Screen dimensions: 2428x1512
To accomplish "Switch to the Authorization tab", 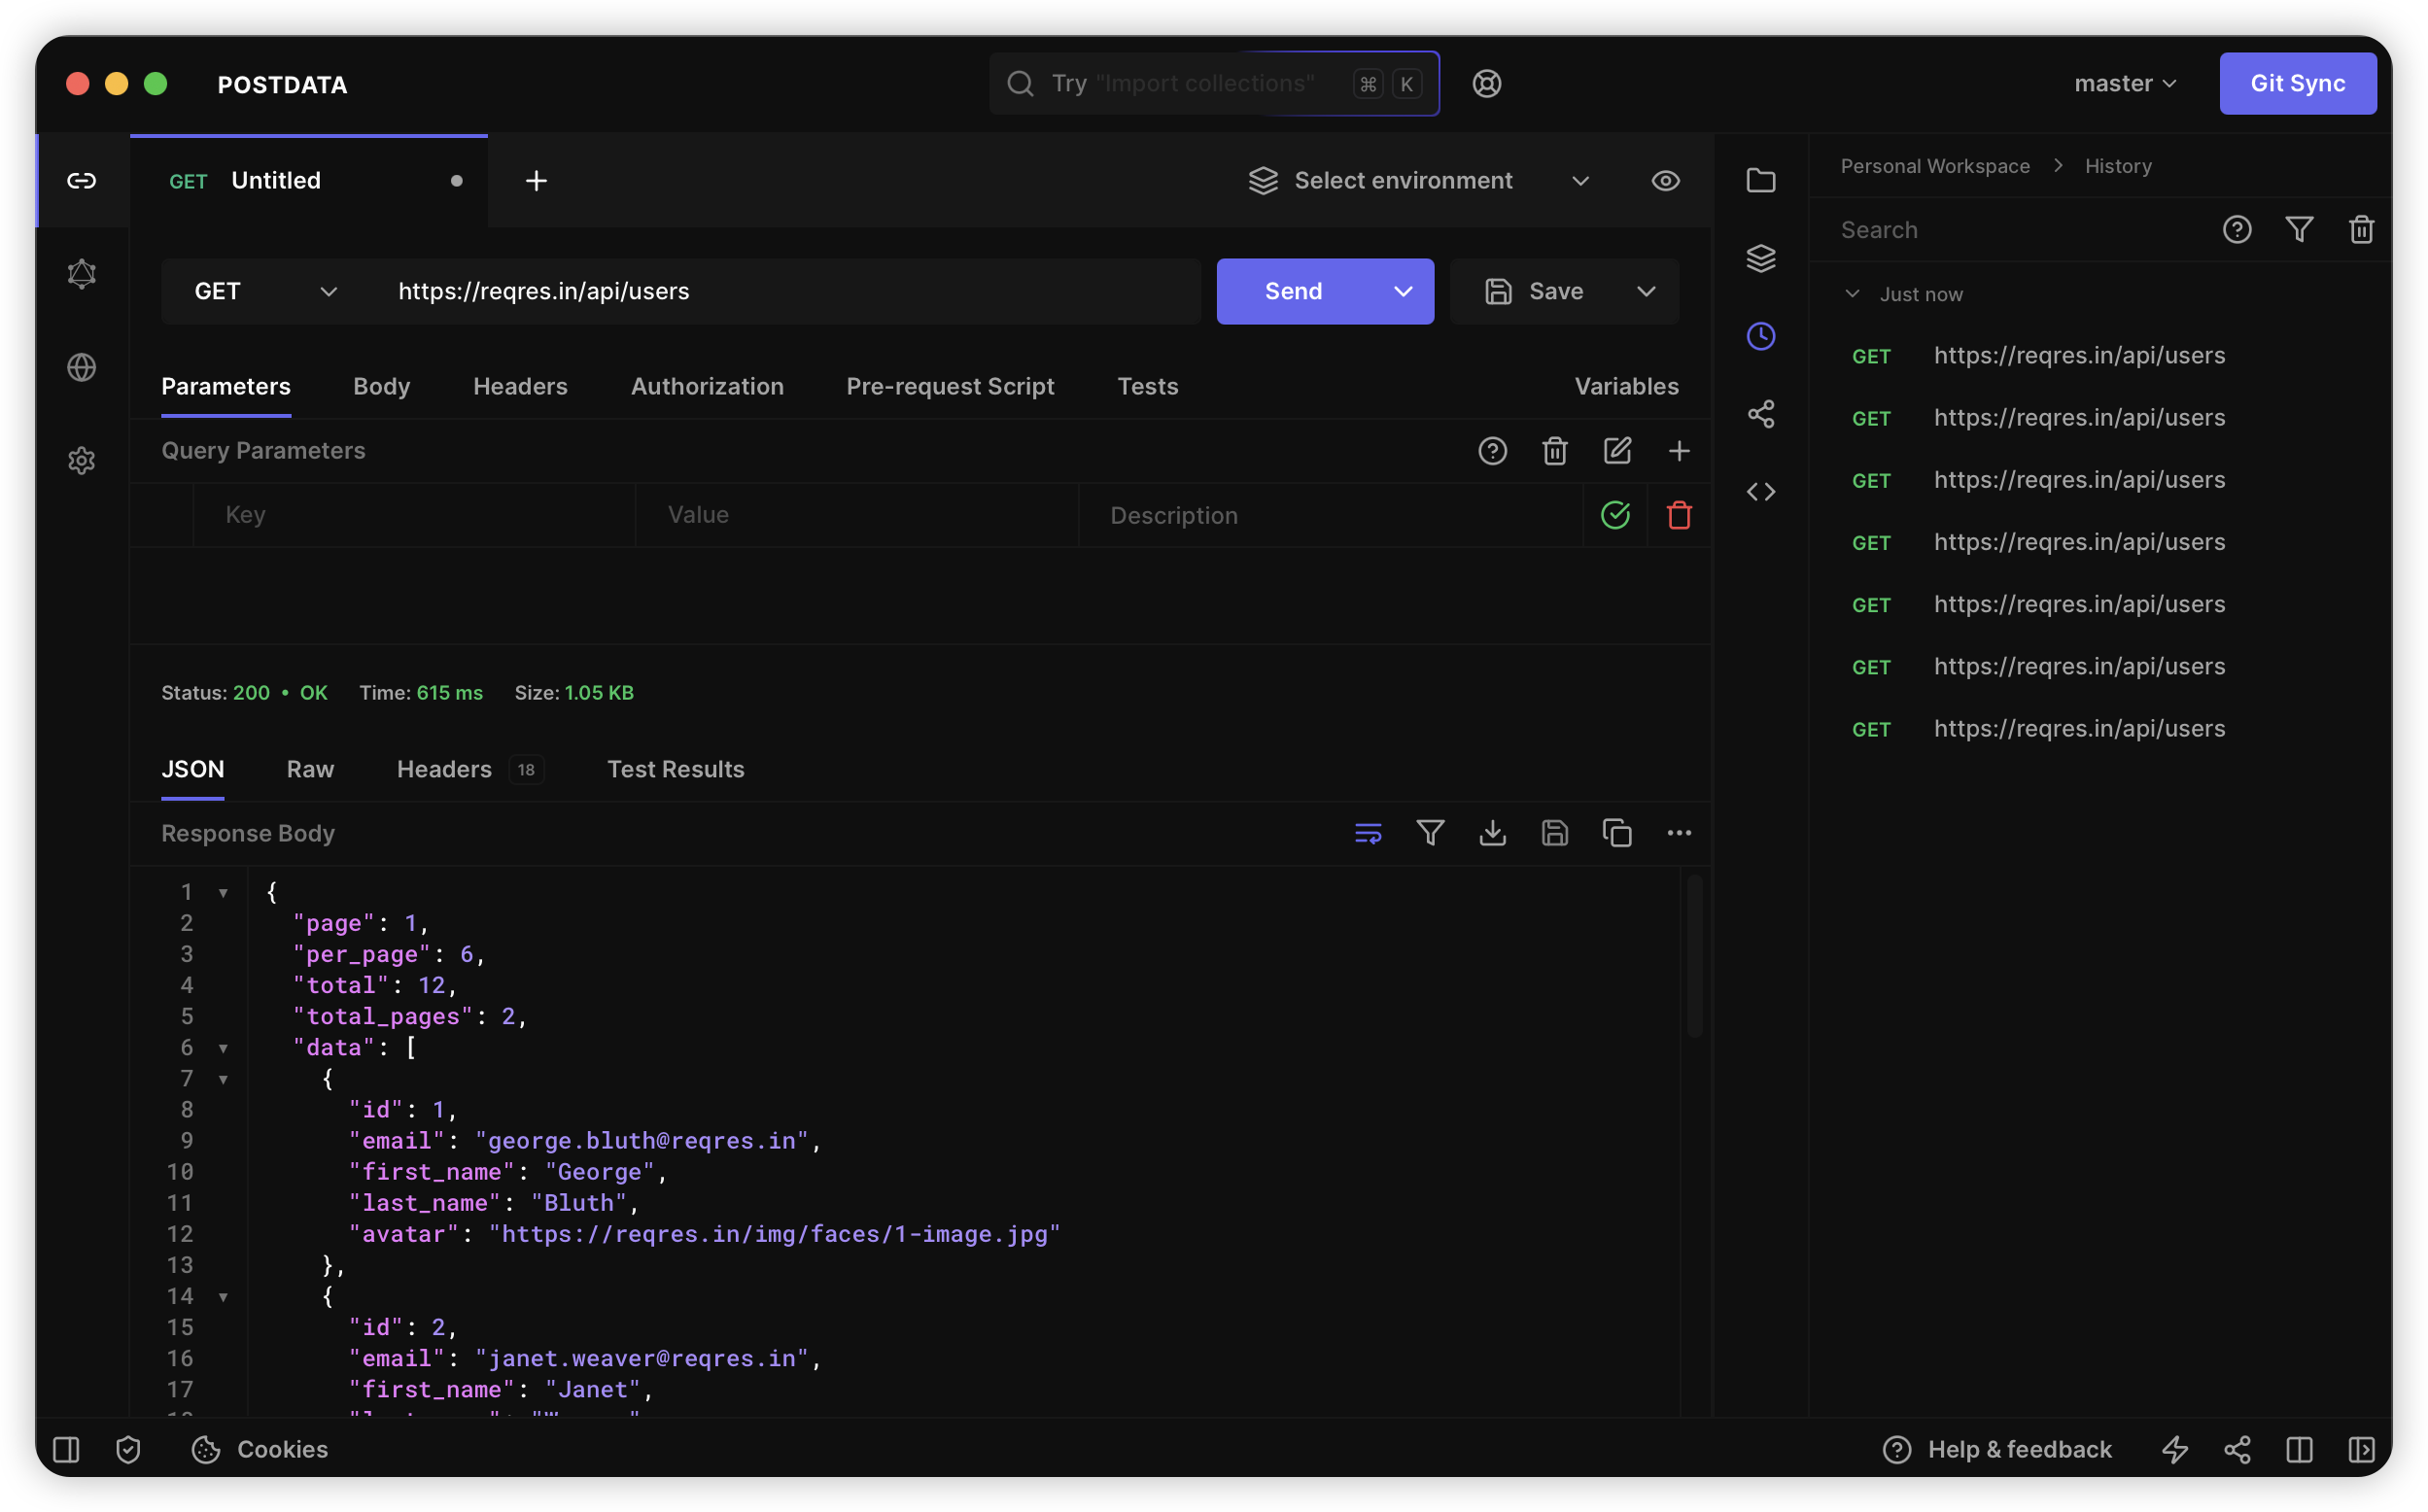I will pos(706,387).
